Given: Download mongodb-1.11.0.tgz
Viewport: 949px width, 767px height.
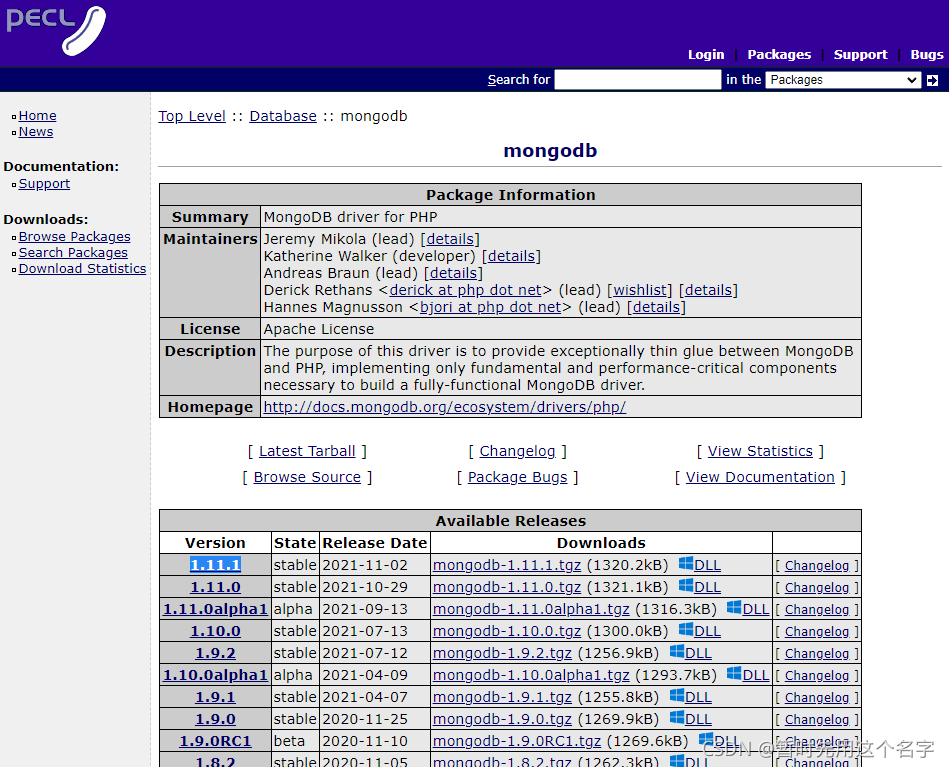Looking at the screenshot, I should [507, 587].
